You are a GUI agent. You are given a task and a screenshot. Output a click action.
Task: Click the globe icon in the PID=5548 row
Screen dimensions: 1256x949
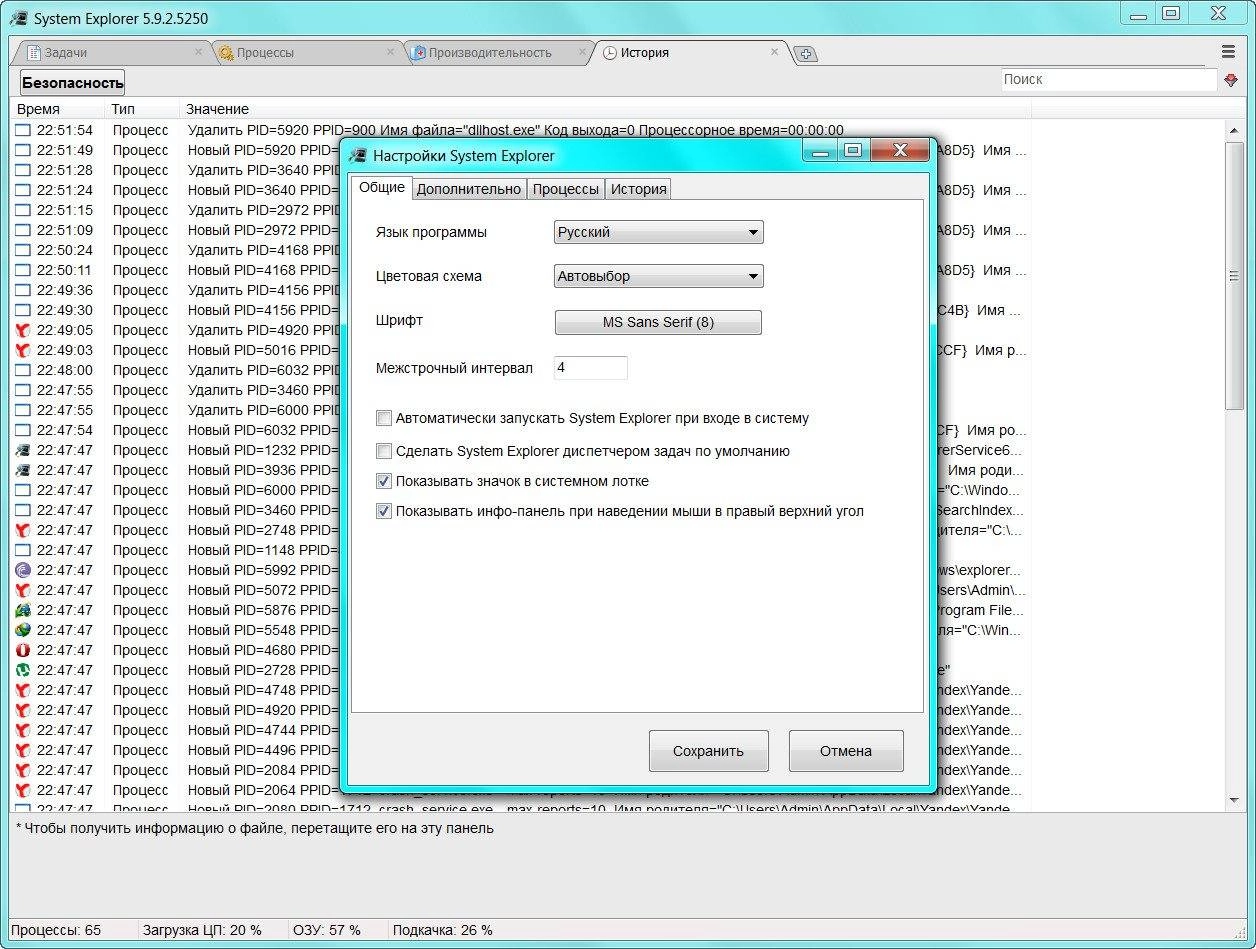[23, 630]
